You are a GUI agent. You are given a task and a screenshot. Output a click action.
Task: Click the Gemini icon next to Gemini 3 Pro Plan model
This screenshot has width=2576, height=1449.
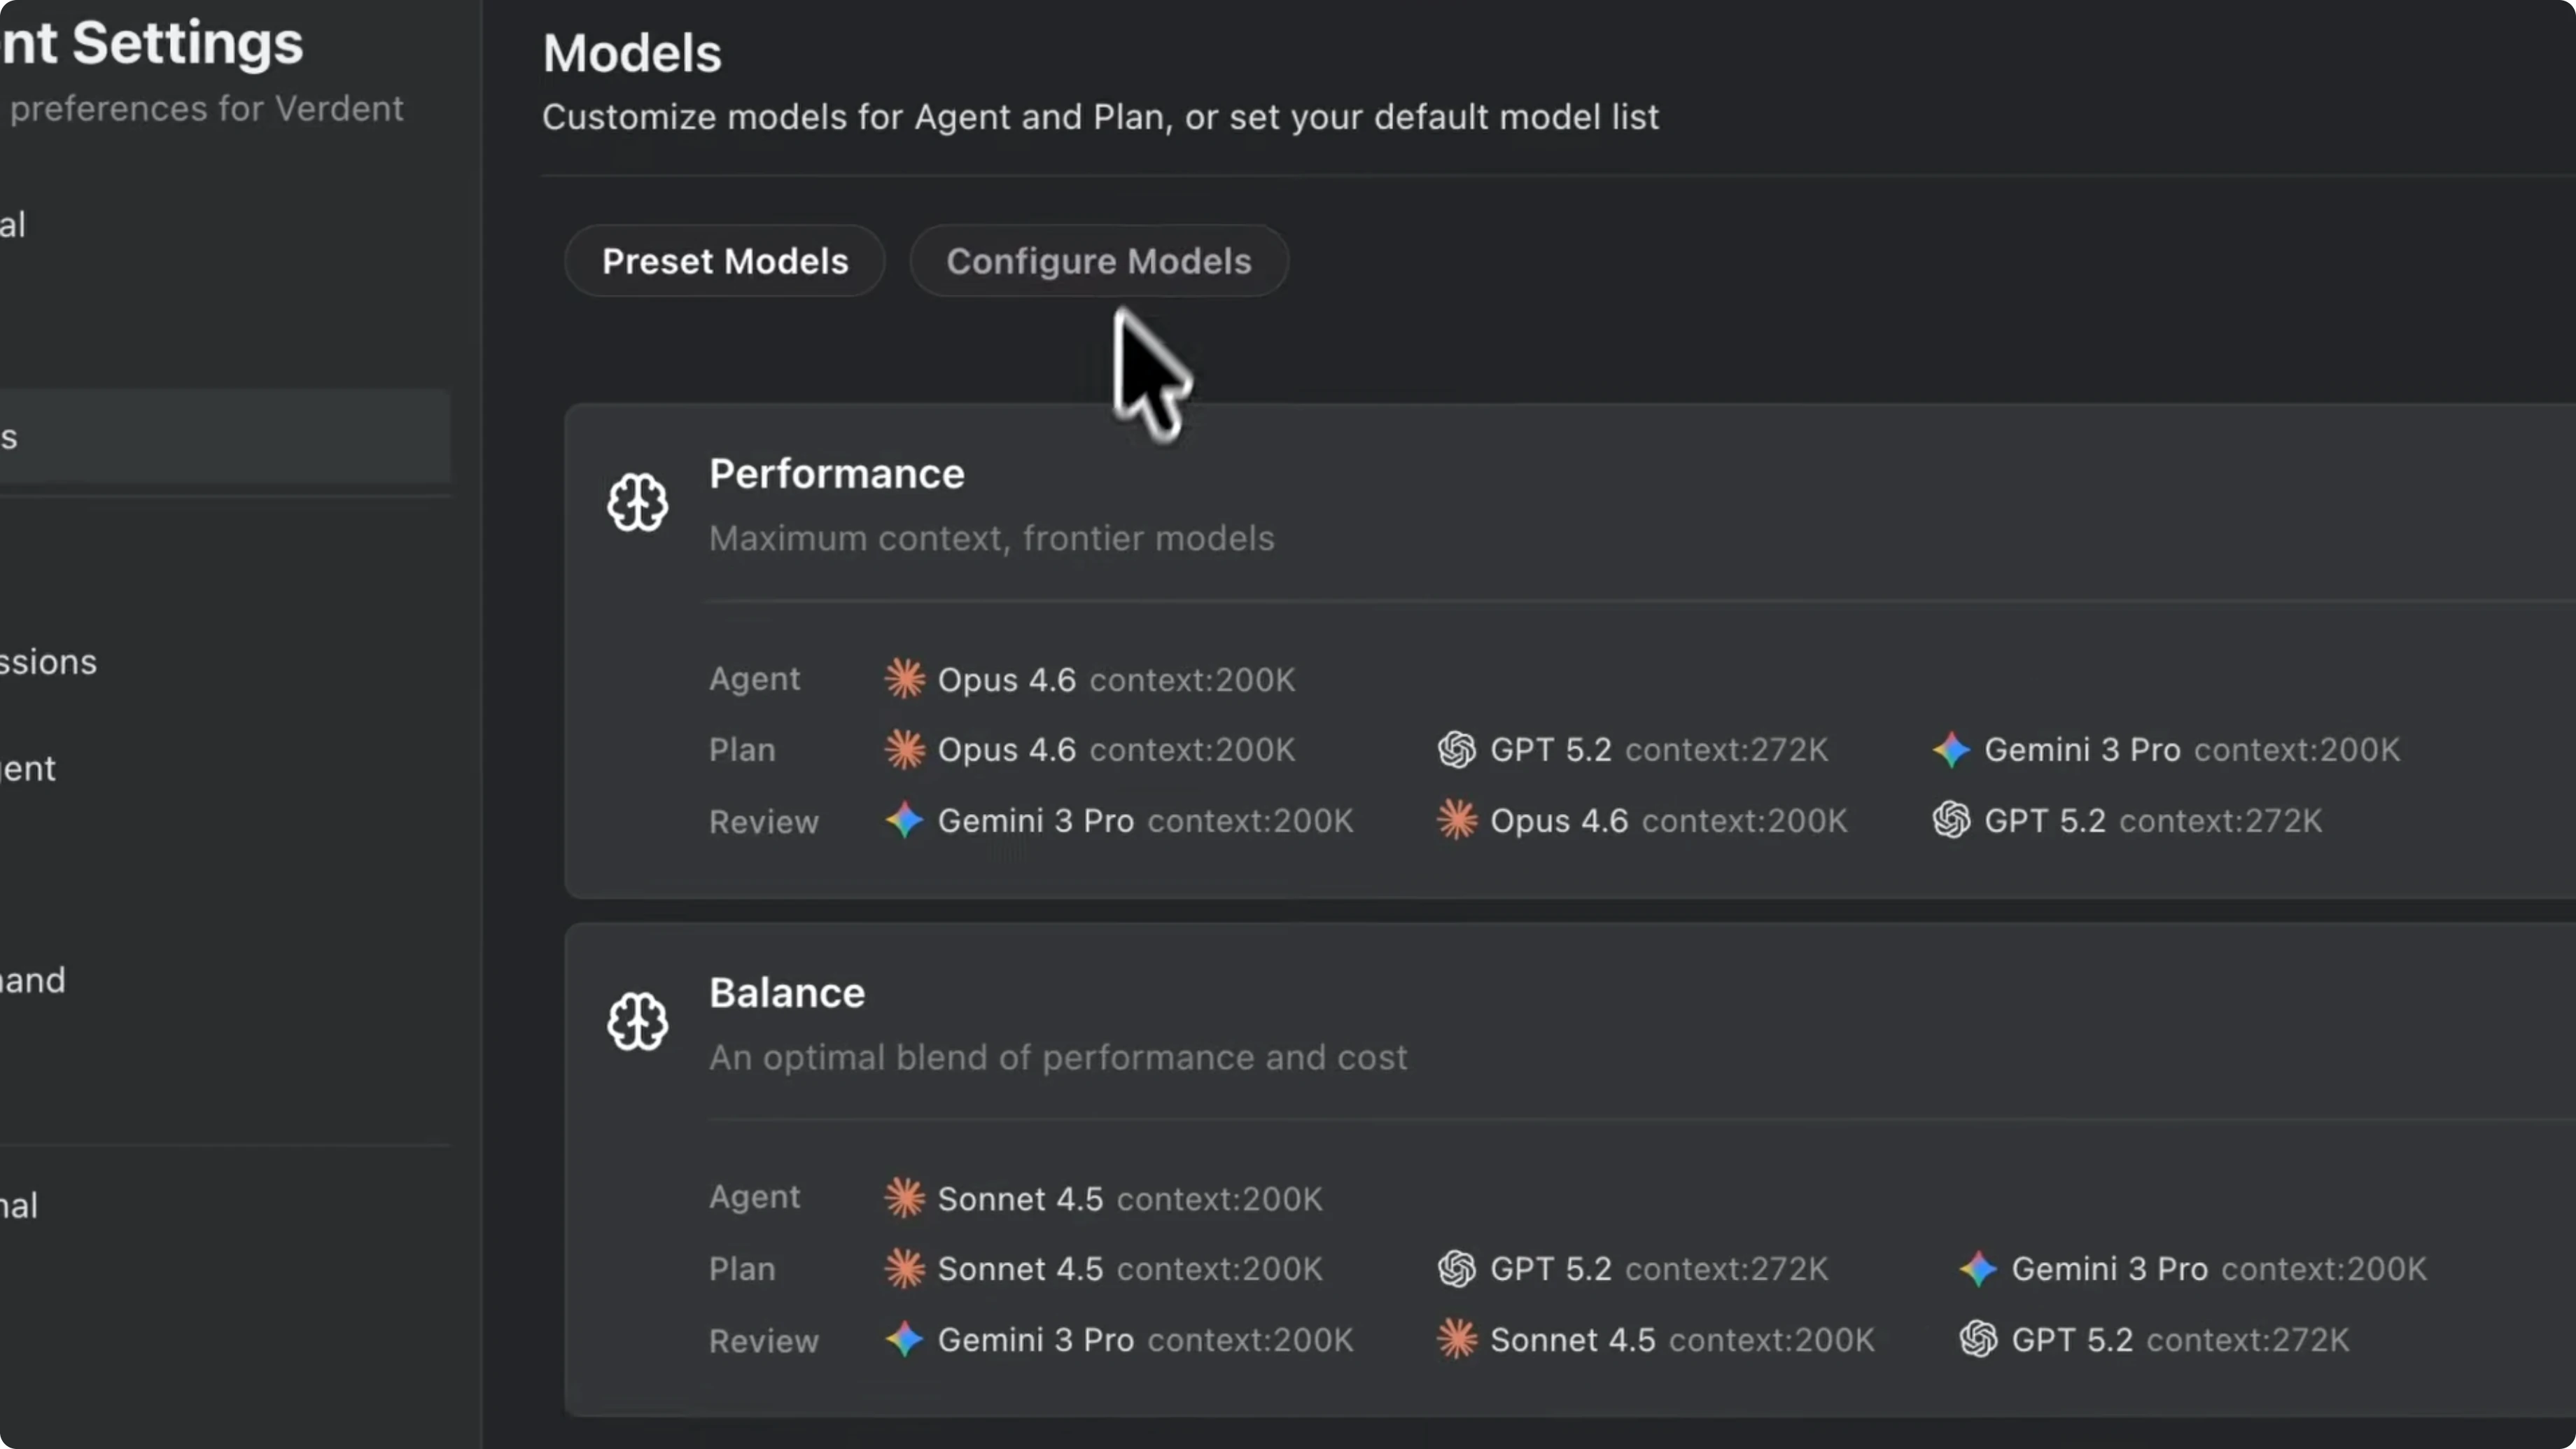click(x=1951, y=750)
